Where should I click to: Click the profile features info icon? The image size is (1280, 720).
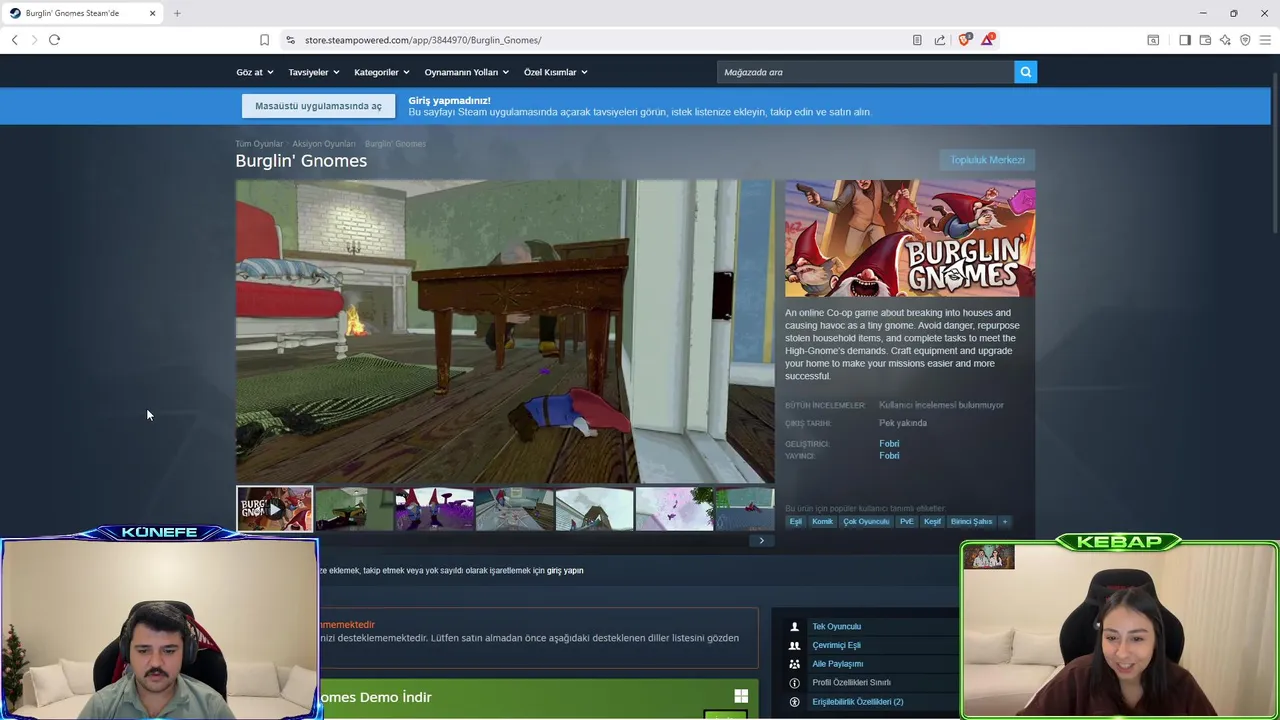(x=794, y=682)
